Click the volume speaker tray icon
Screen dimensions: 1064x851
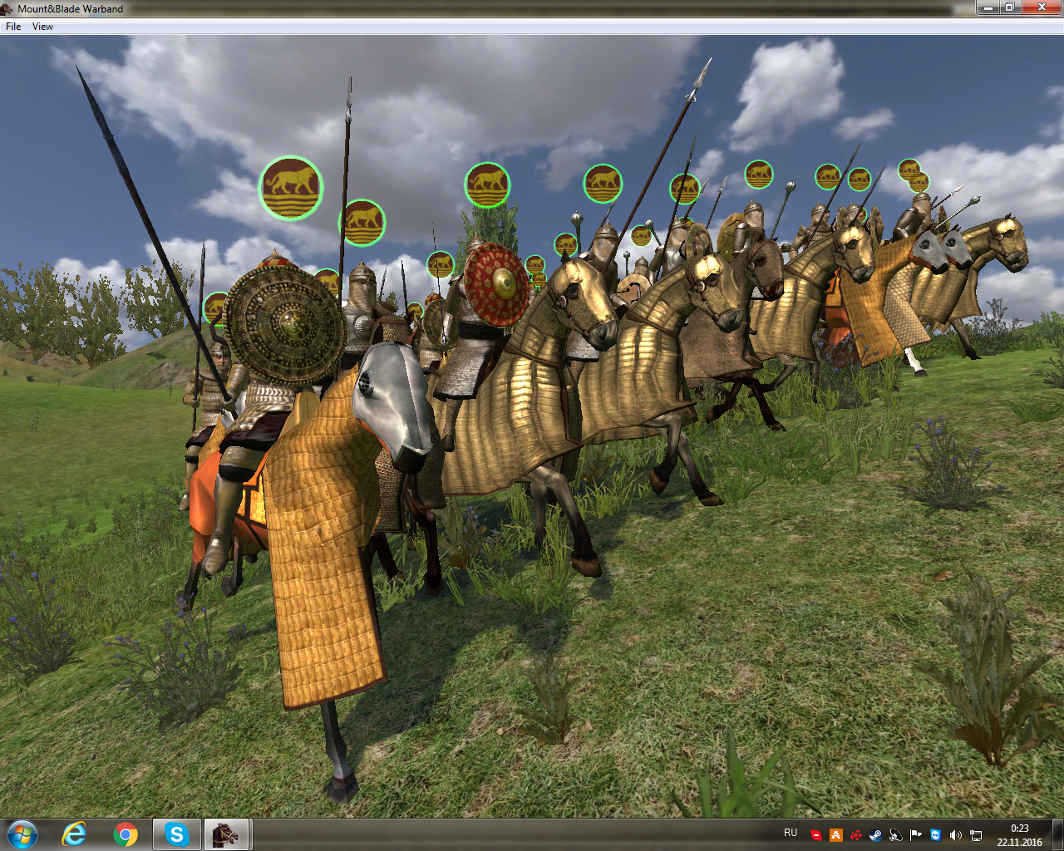click(955, 834)
